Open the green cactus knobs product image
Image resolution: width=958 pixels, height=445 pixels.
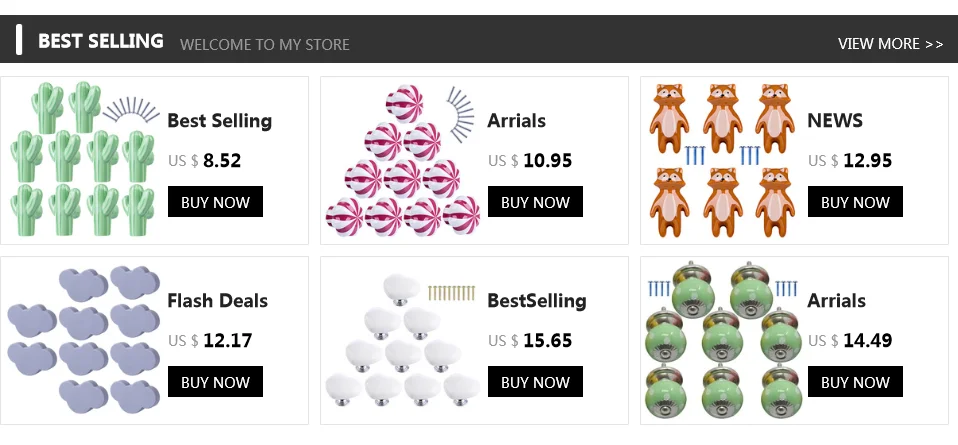[84, 160]
